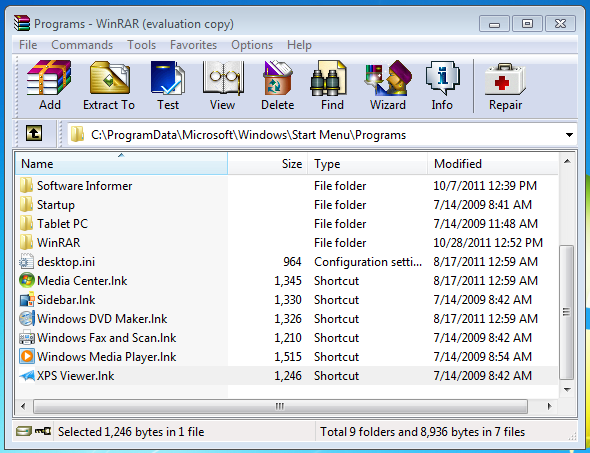Click the Media Center.lnk icon
Screen dimensions: 590x453
(x=27, y=281)
